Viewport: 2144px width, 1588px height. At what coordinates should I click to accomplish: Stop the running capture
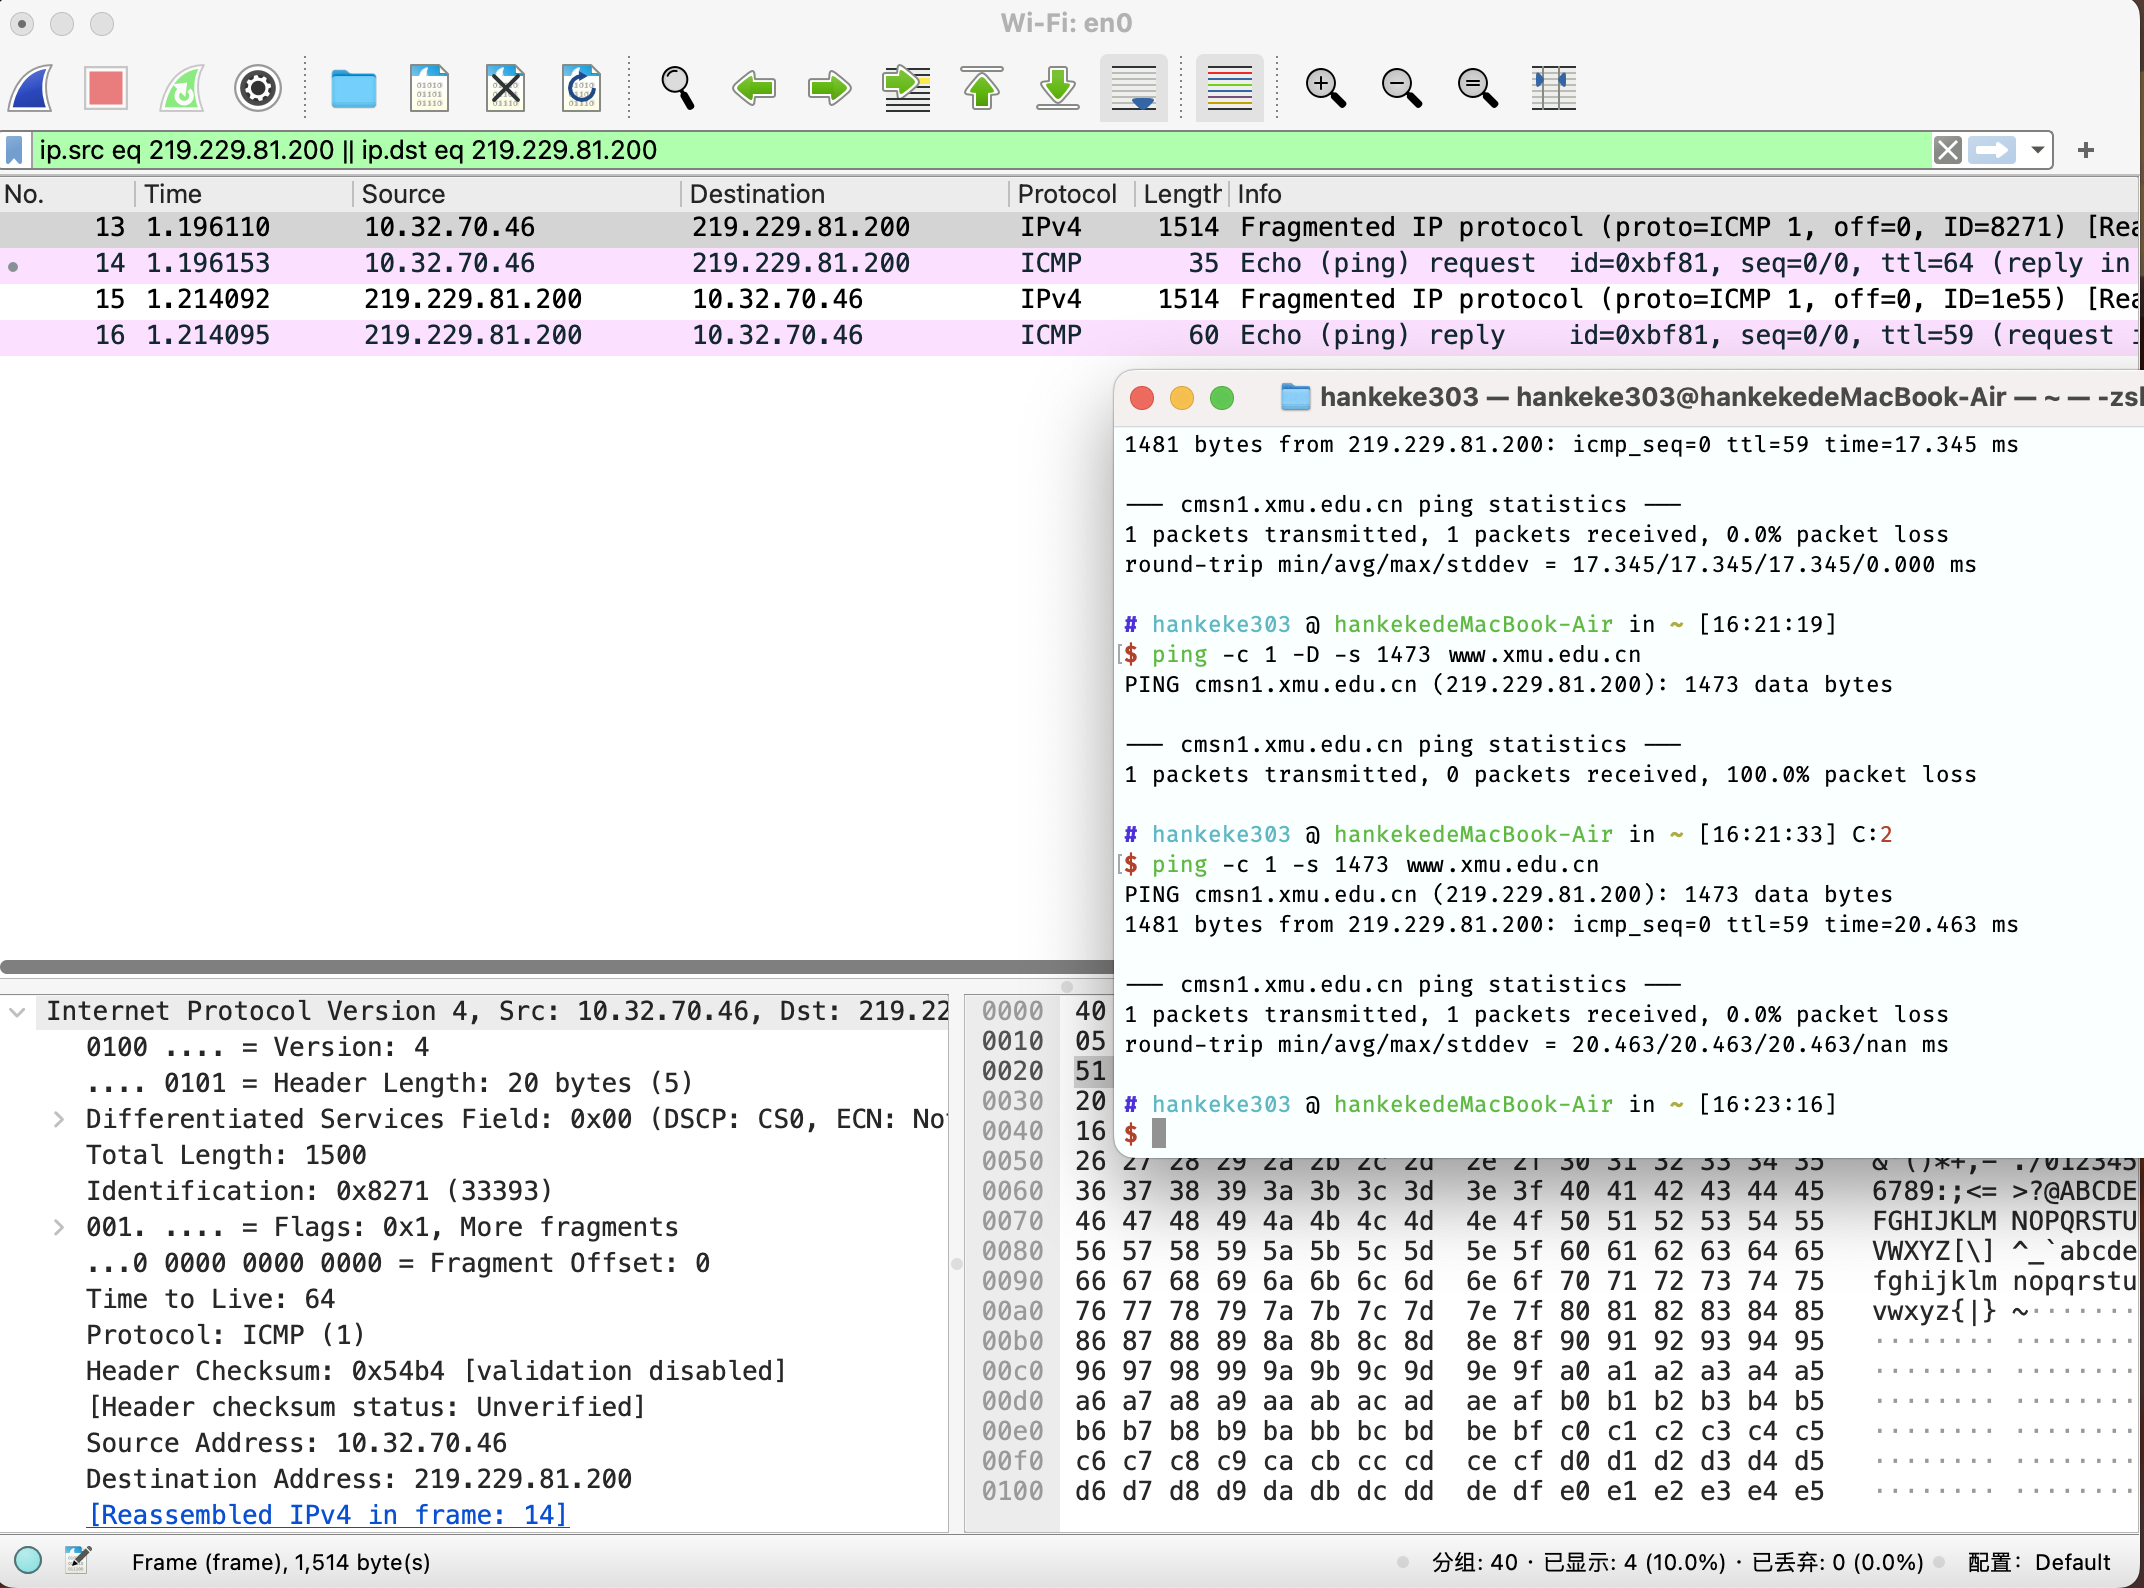click(x=106, y=88)
